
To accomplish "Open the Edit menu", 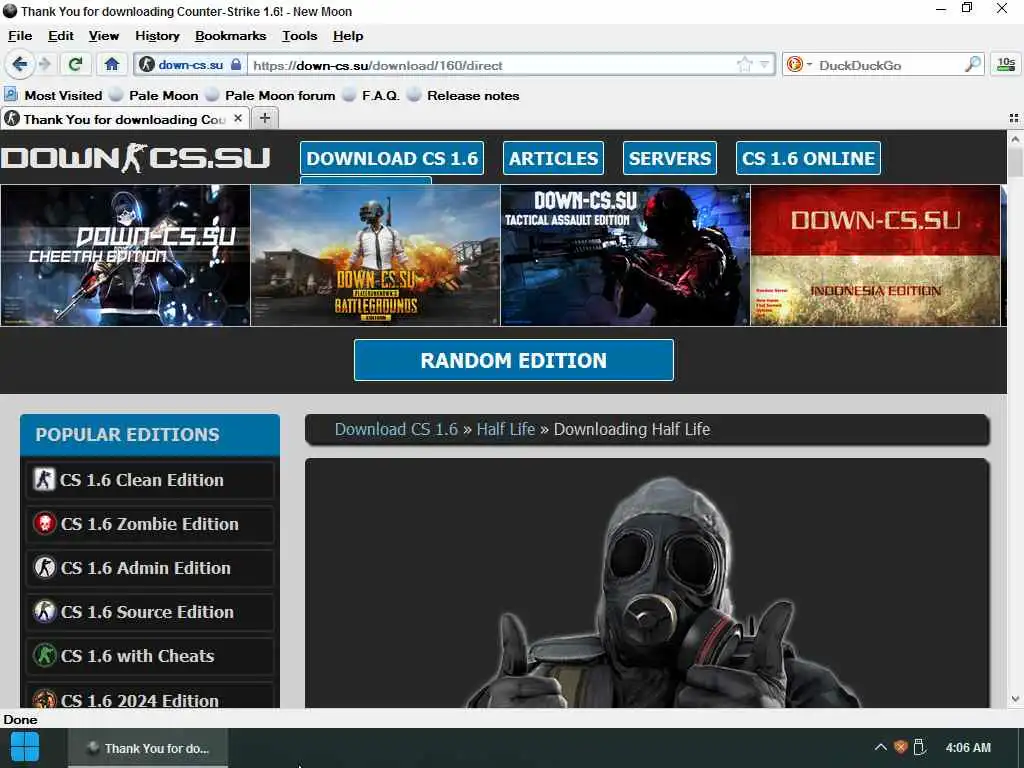I will (61, 36).
